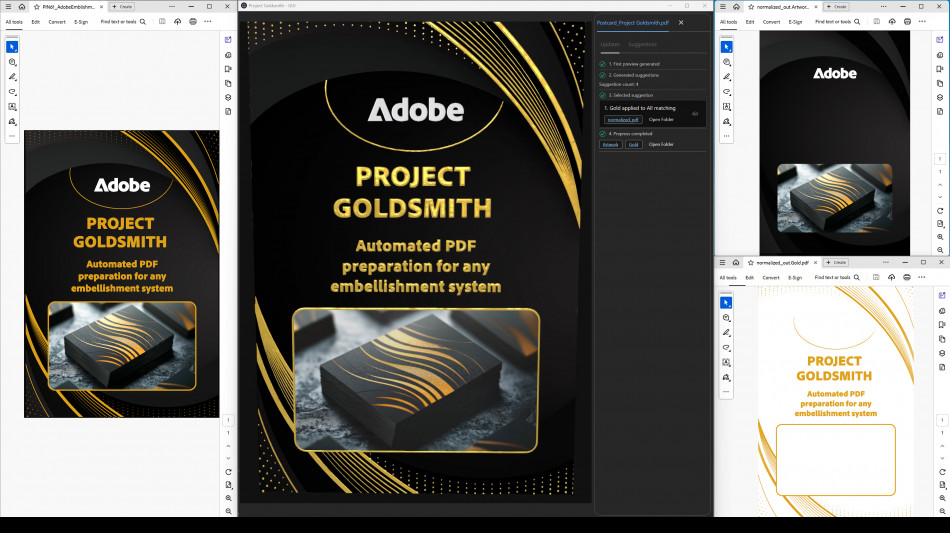
Task: Expand the three-dots toolbar menu in the normalized_out.Artwork window
Action: 922,21
